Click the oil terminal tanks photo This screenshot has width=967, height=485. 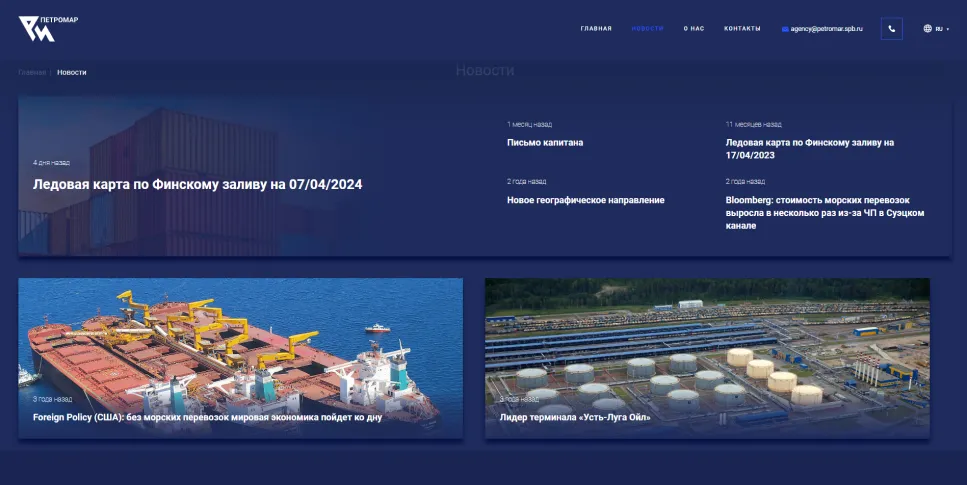[707, 340]
